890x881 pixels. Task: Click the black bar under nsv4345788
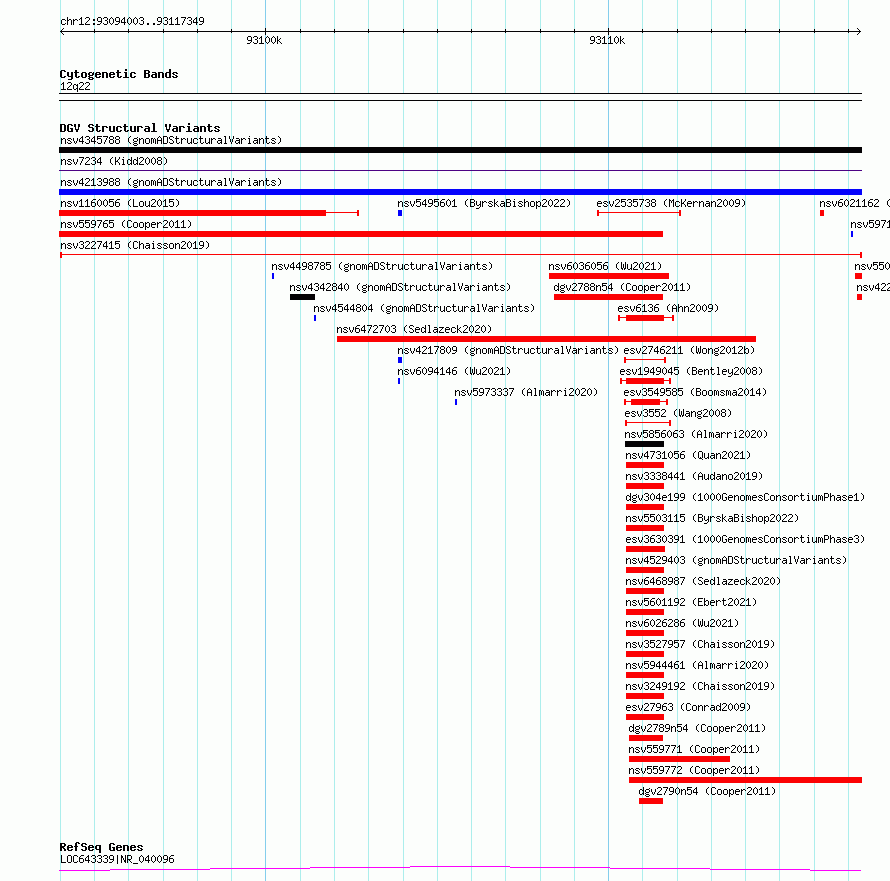click(x=460, y=150)
